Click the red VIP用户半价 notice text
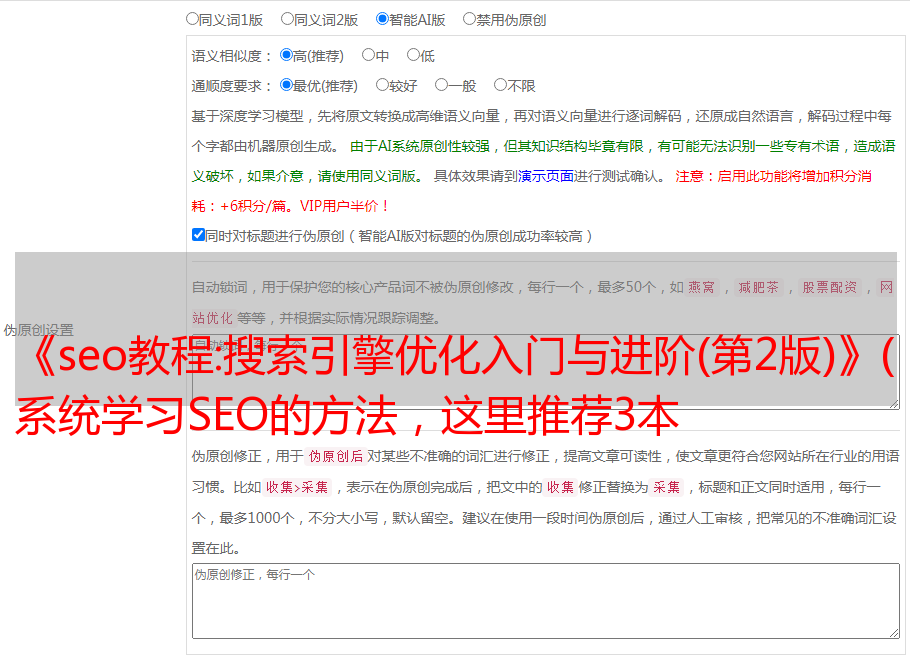The image size is (911, 658). point(344,206)
